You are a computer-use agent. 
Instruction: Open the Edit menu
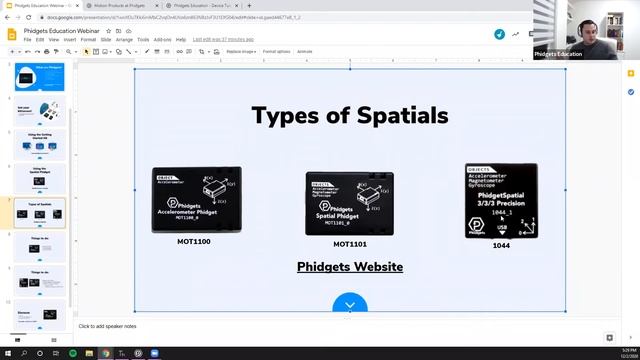(x=40, y=40)
